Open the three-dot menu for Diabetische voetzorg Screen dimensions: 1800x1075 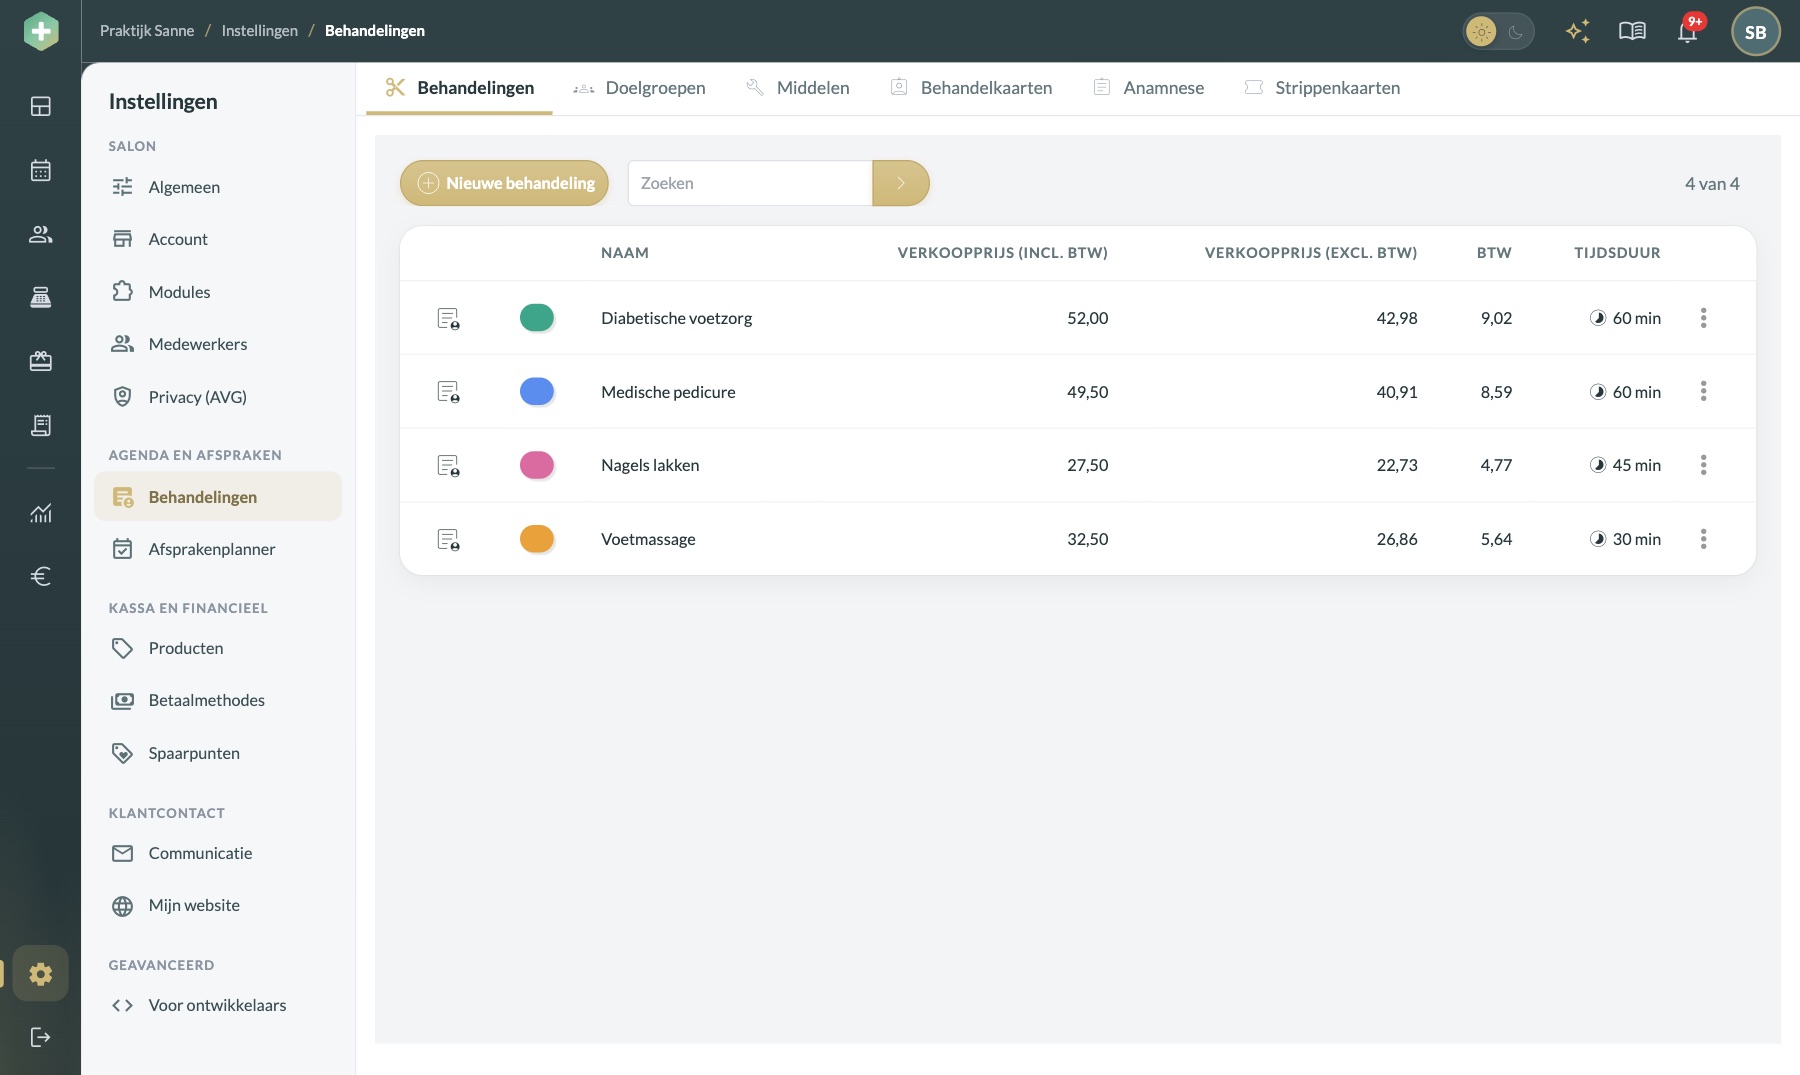(1703, 318)
